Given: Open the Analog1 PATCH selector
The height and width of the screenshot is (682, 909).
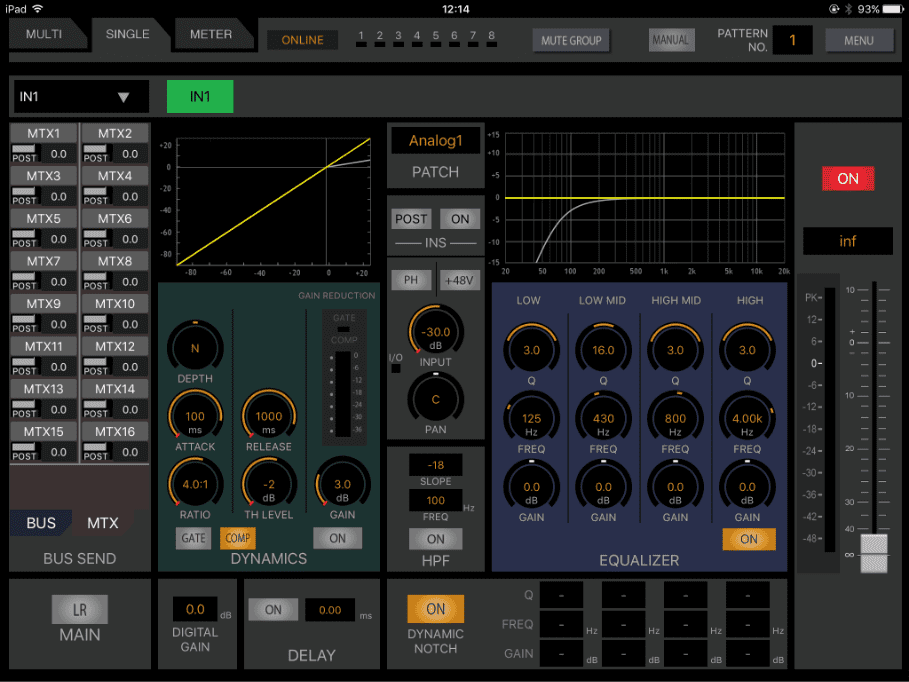Looking at the screenshot, I should tap(435, 141).
